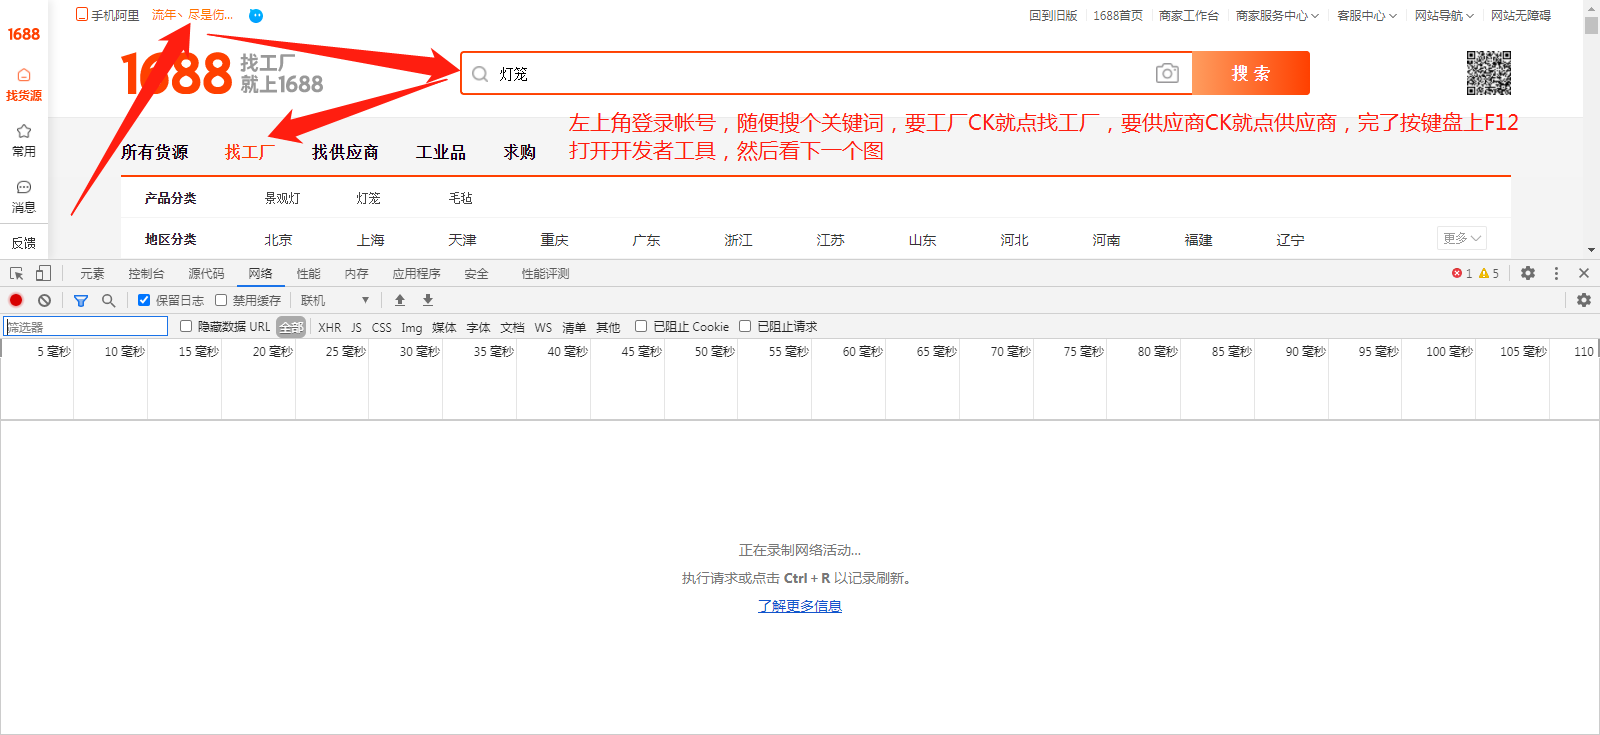Screen dimensions: 1600x735
Task: Click the red error count indicator
Action: tap(1462, 273)
